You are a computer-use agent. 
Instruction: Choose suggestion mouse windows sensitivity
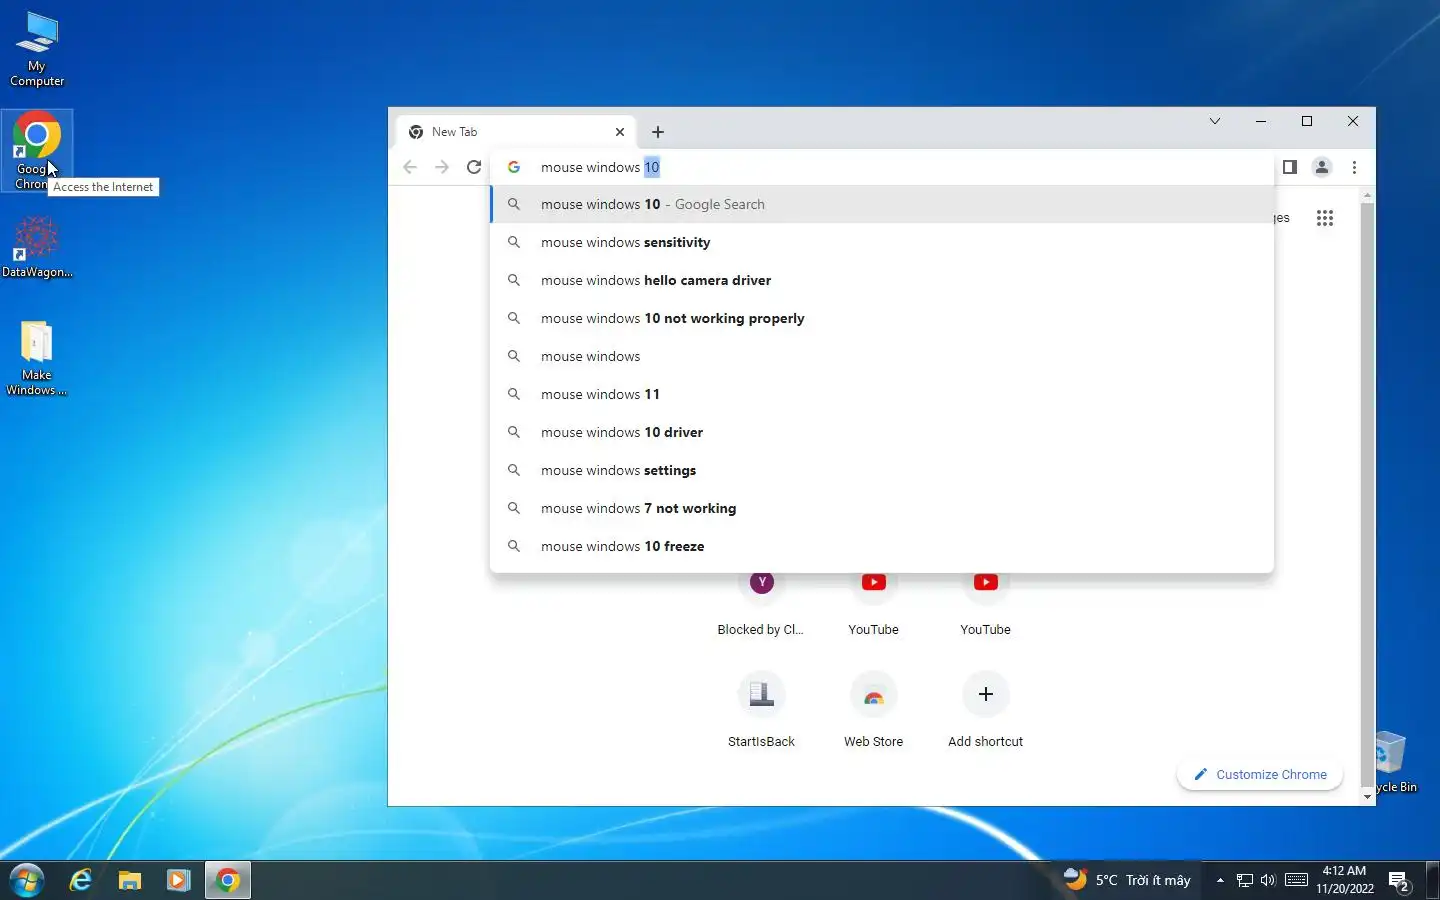click(x=882, y=242)
